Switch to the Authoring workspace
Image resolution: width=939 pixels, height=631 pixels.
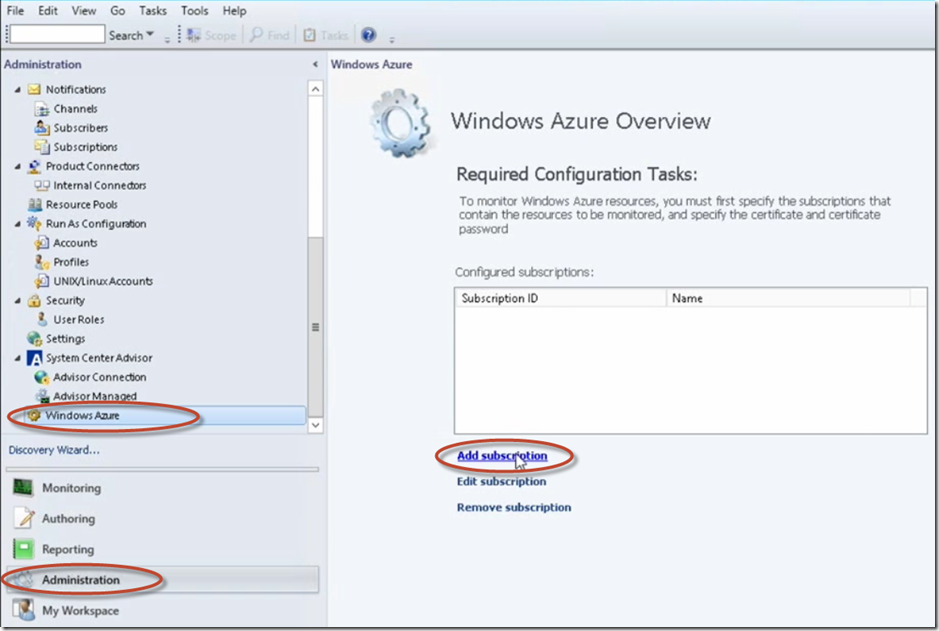click(162, 518)
